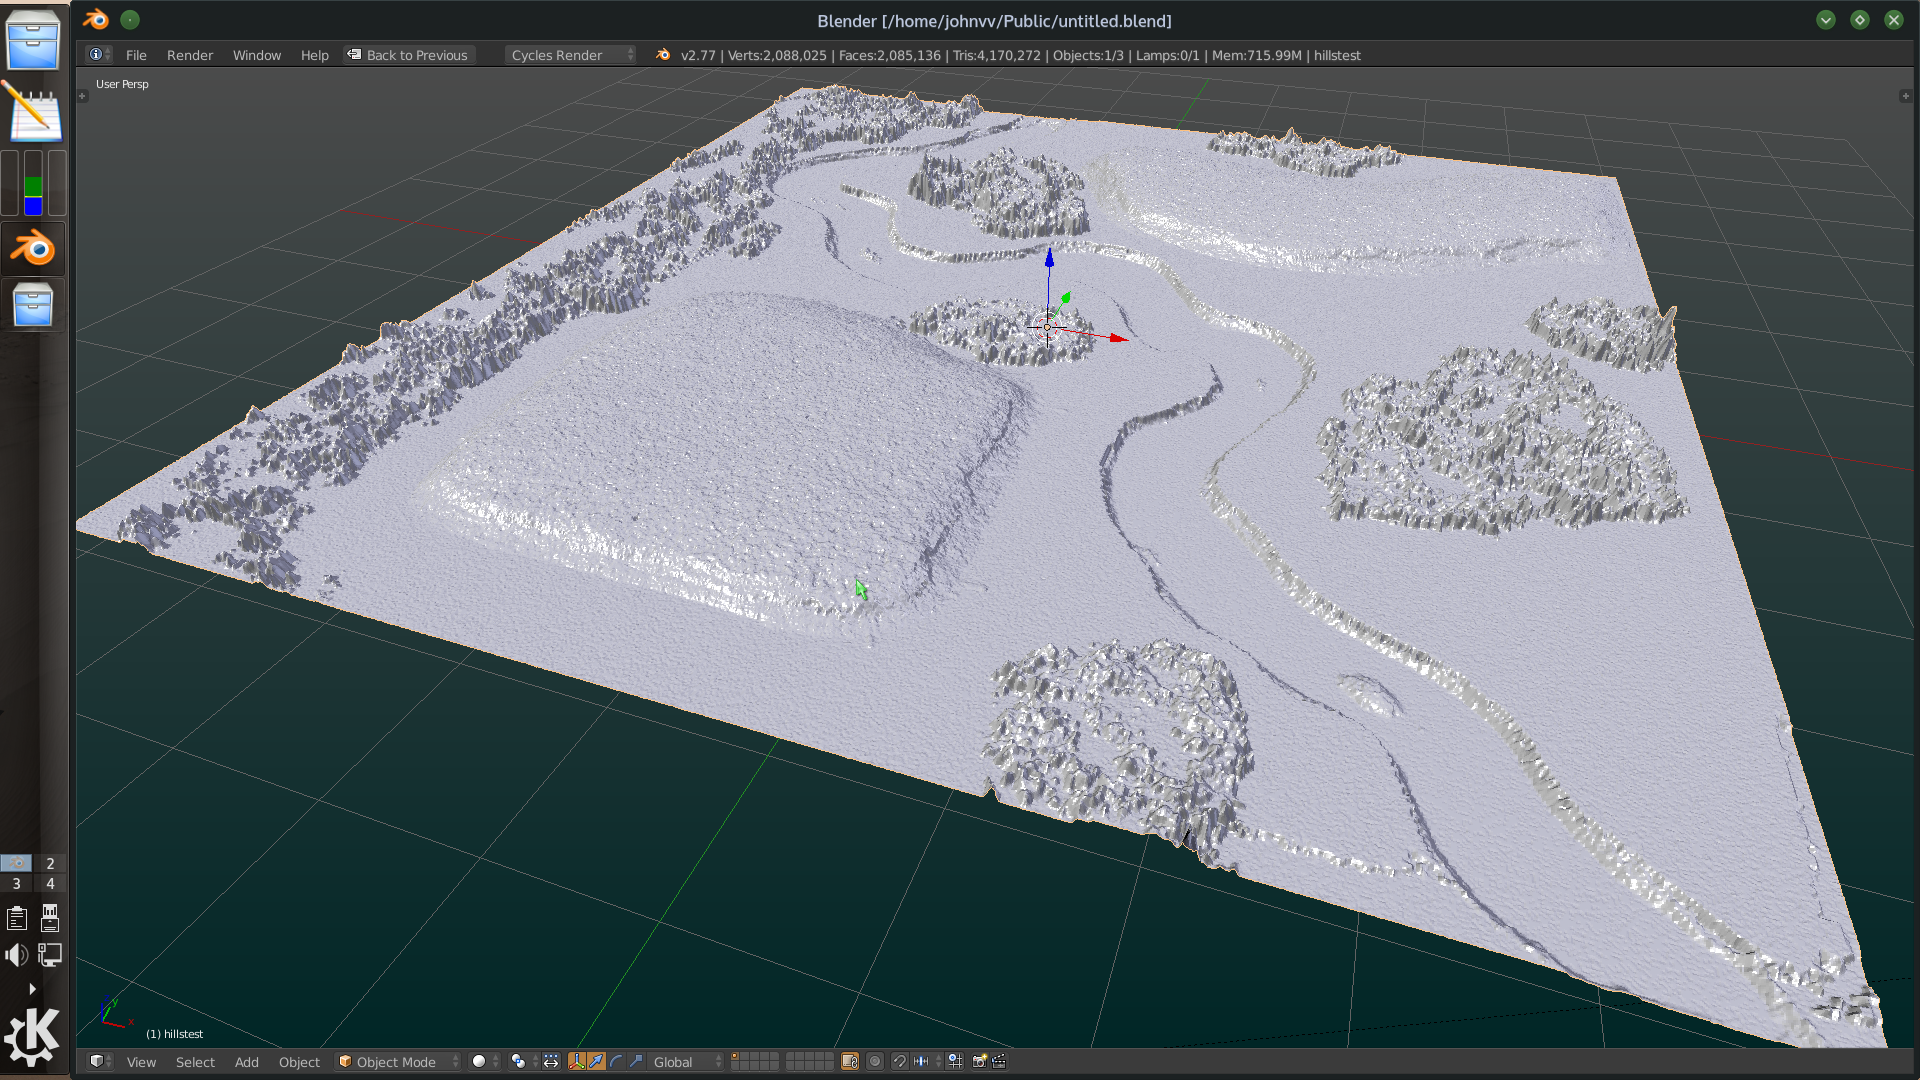Image resolution: width=1920 pixels, height=1080 pixels.
Task: Toggle lock camera and layers to scene
Action: [x=850, y=1061]
